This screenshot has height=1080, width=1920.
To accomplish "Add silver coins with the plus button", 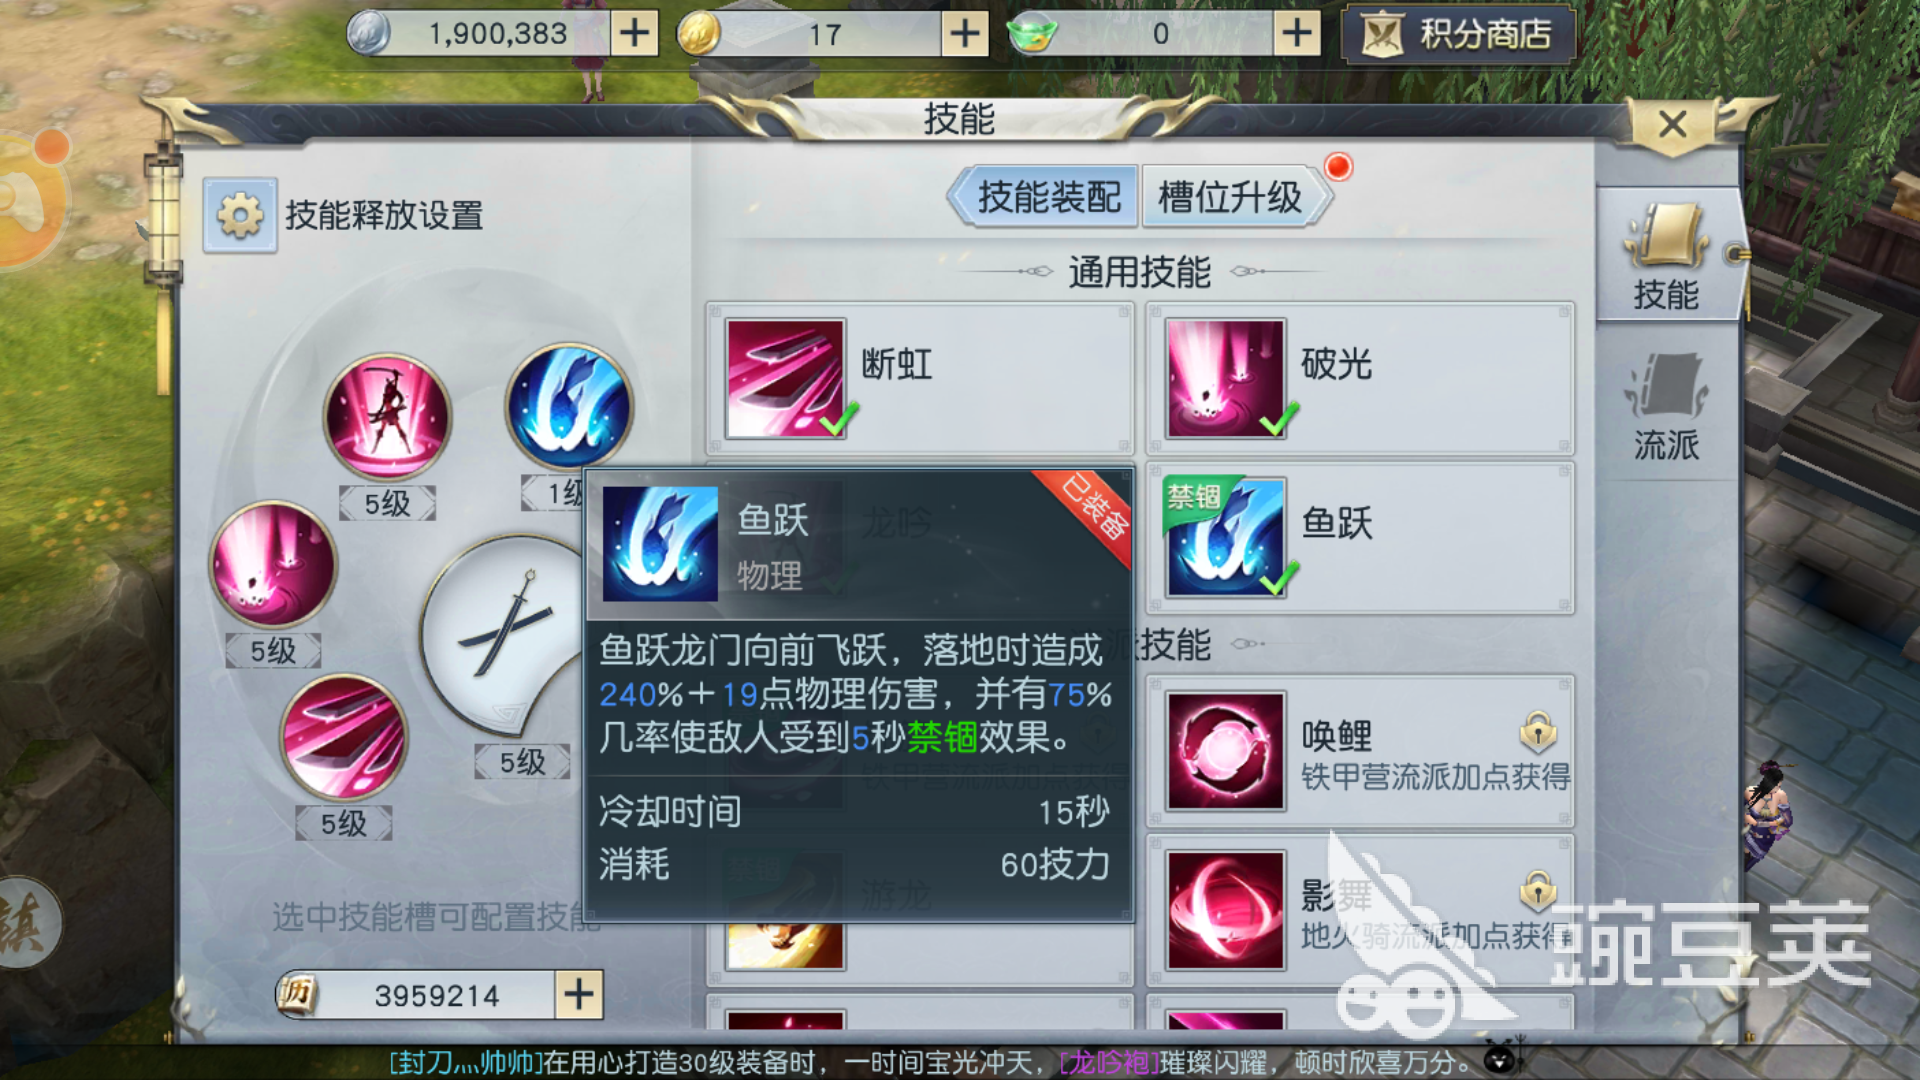I will [x=634, y=34].
